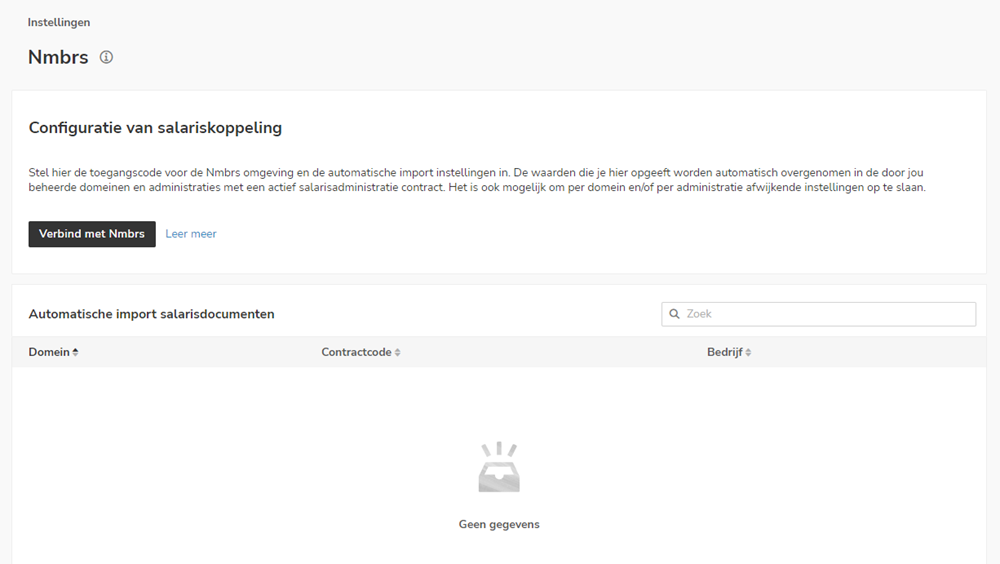Open the Leer meer link
Viewport: 1000px width, 564px height.
191,234
